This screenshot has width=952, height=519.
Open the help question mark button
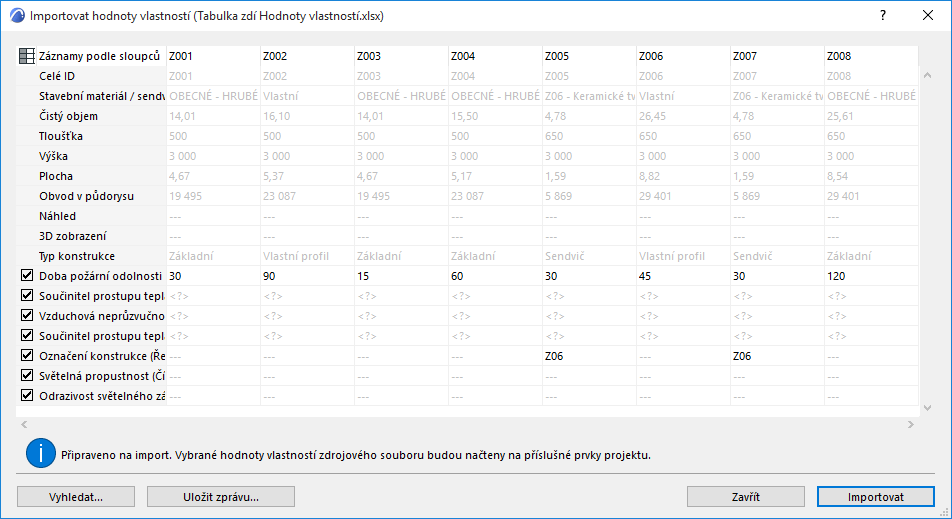coord(883,16)
